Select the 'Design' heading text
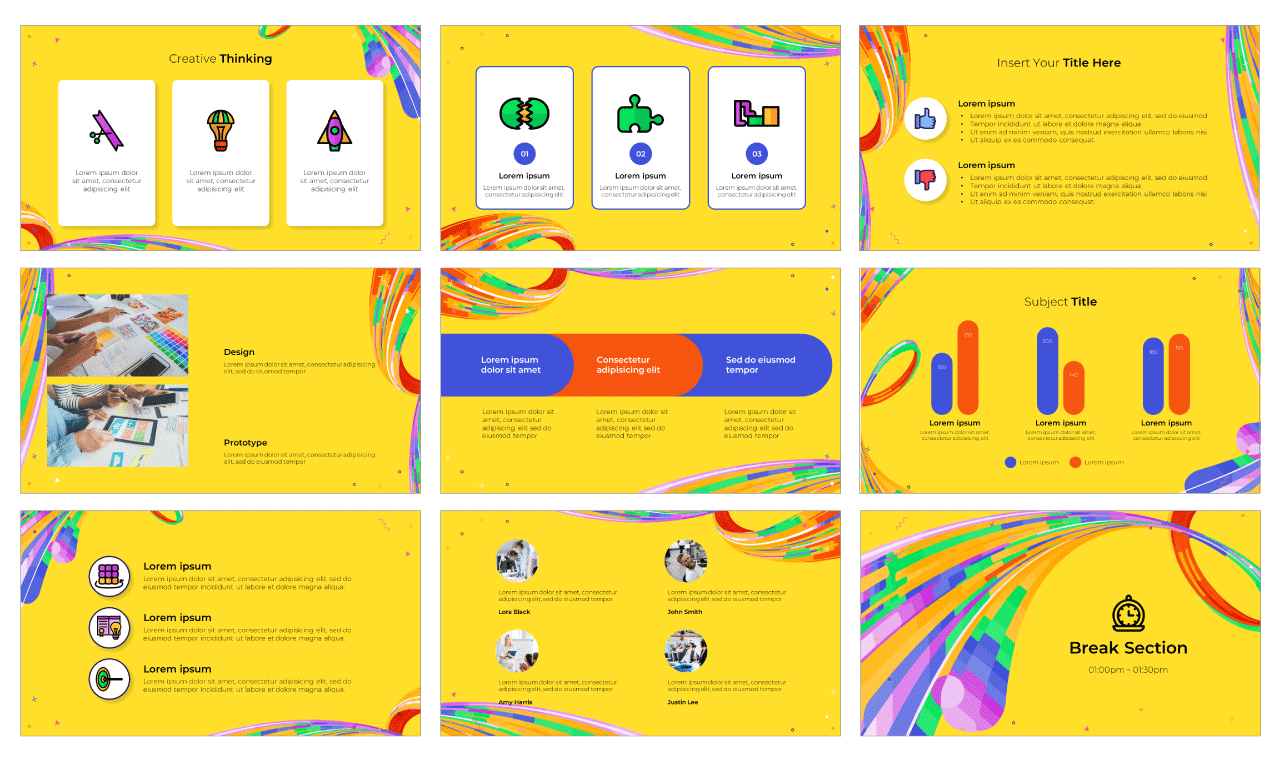Viewport: 1280px width, 760px height. coord(239,352)
